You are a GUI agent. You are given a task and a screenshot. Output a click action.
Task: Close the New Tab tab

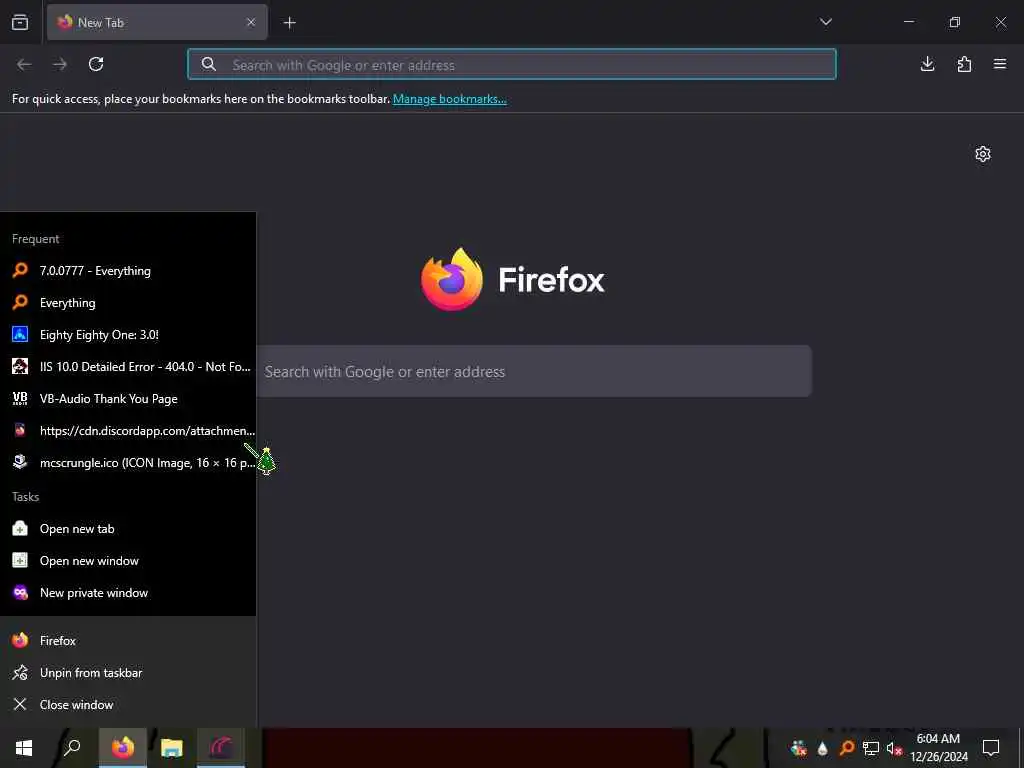pyautogui.click(x=251, y=22)
